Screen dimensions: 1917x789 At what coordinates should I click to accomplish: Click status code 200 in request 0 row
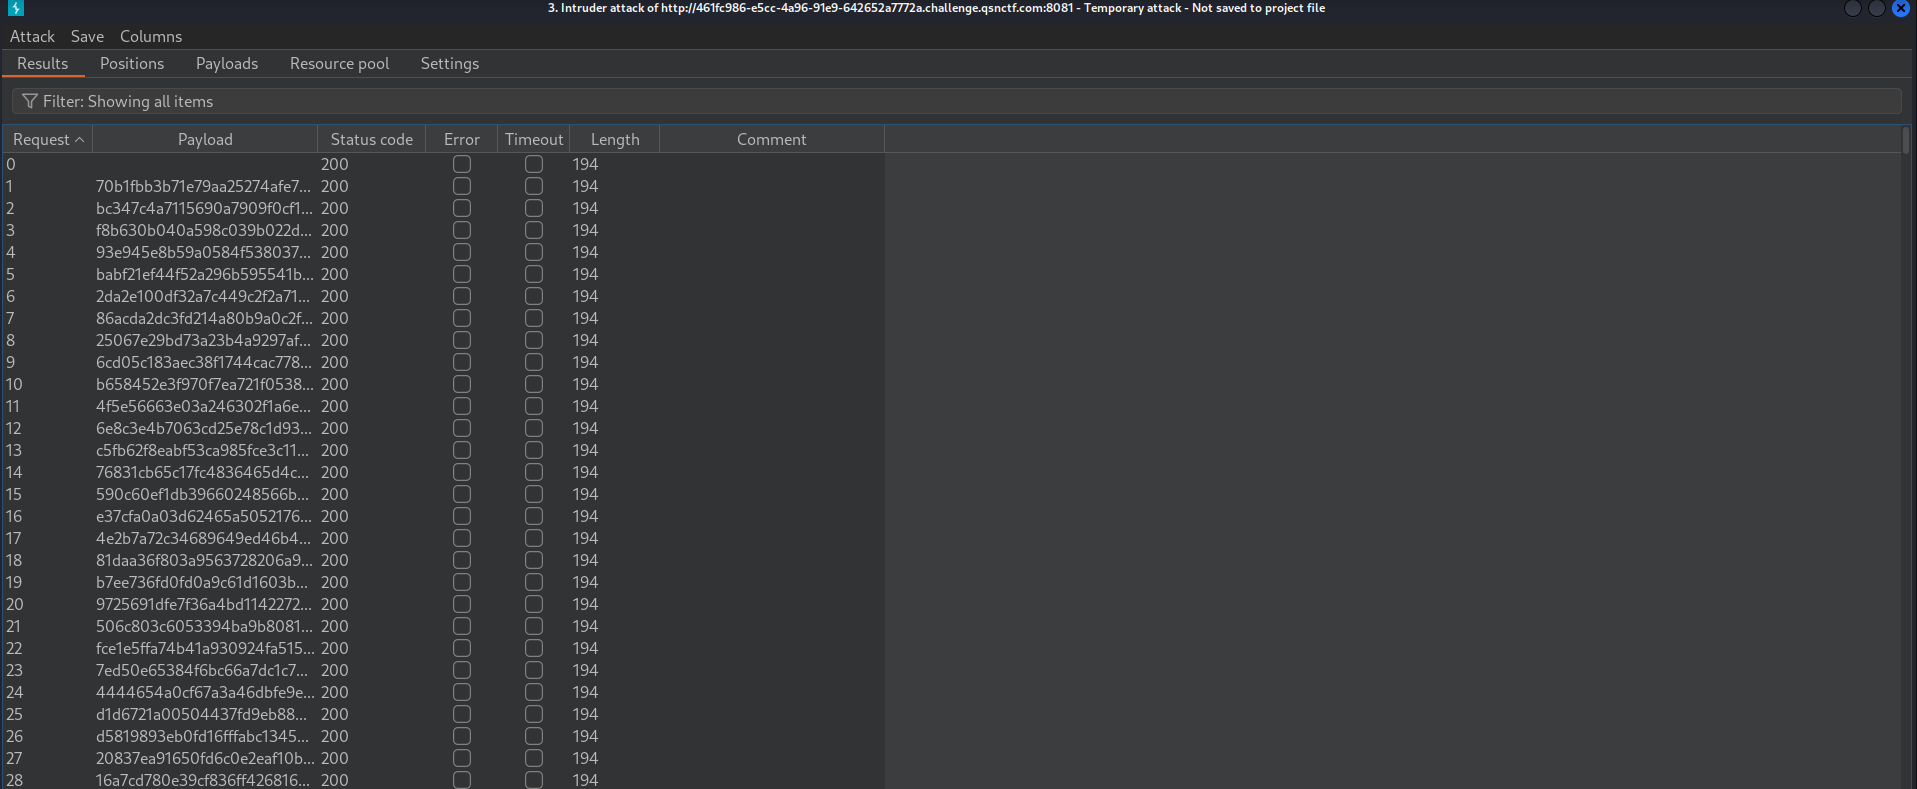[x=335, y=164]
